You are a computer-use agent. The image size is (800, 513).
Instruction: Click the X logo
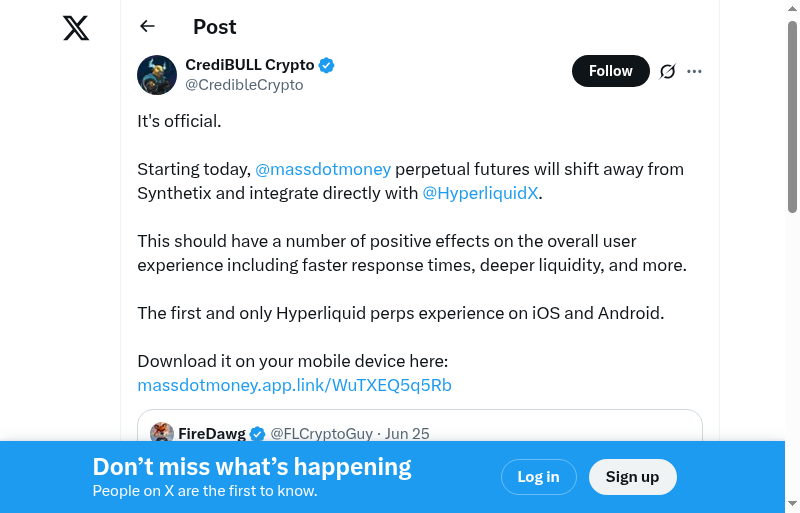click(76, 28)
